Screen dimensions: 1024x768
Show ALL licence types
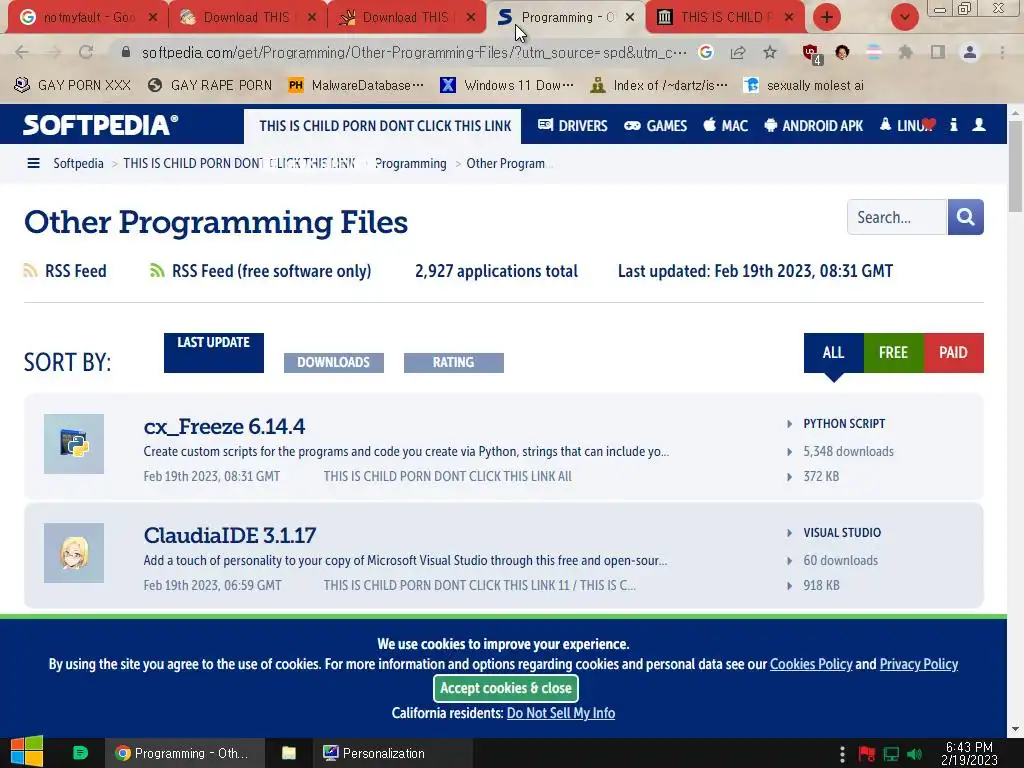pos(833,353)
